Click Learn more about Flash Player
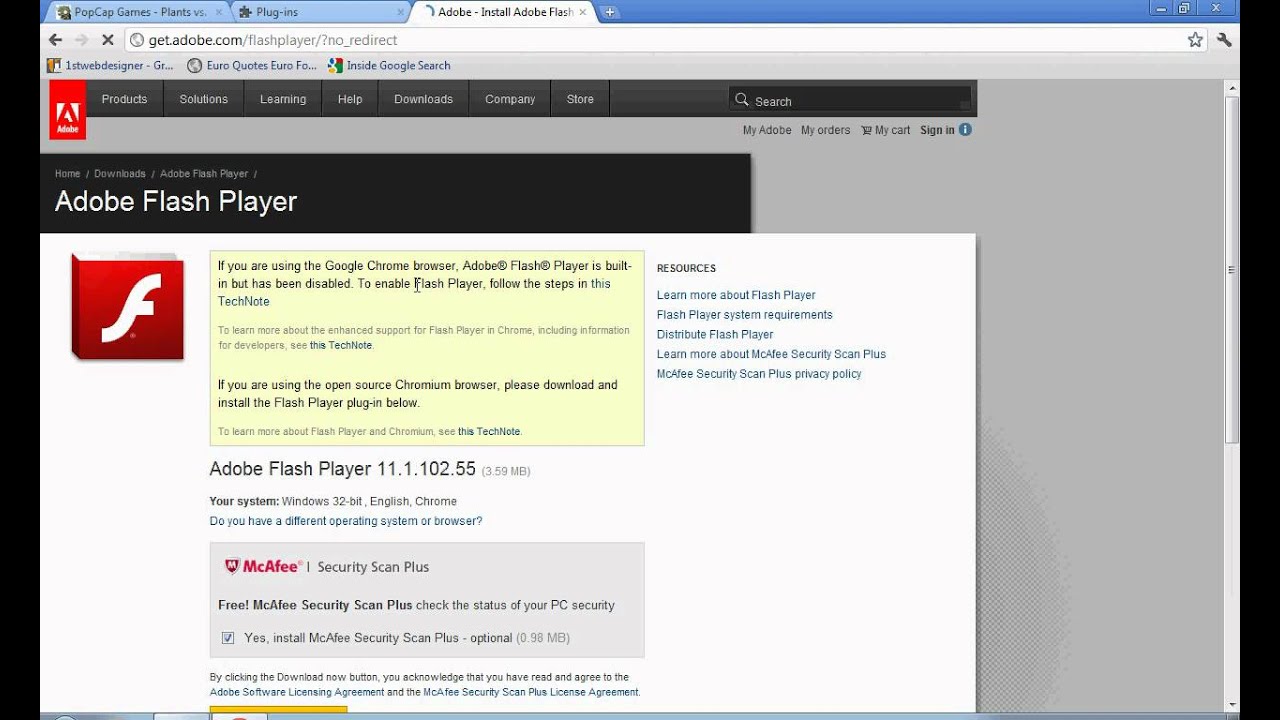1280x720 pixels. pos(736,295)
